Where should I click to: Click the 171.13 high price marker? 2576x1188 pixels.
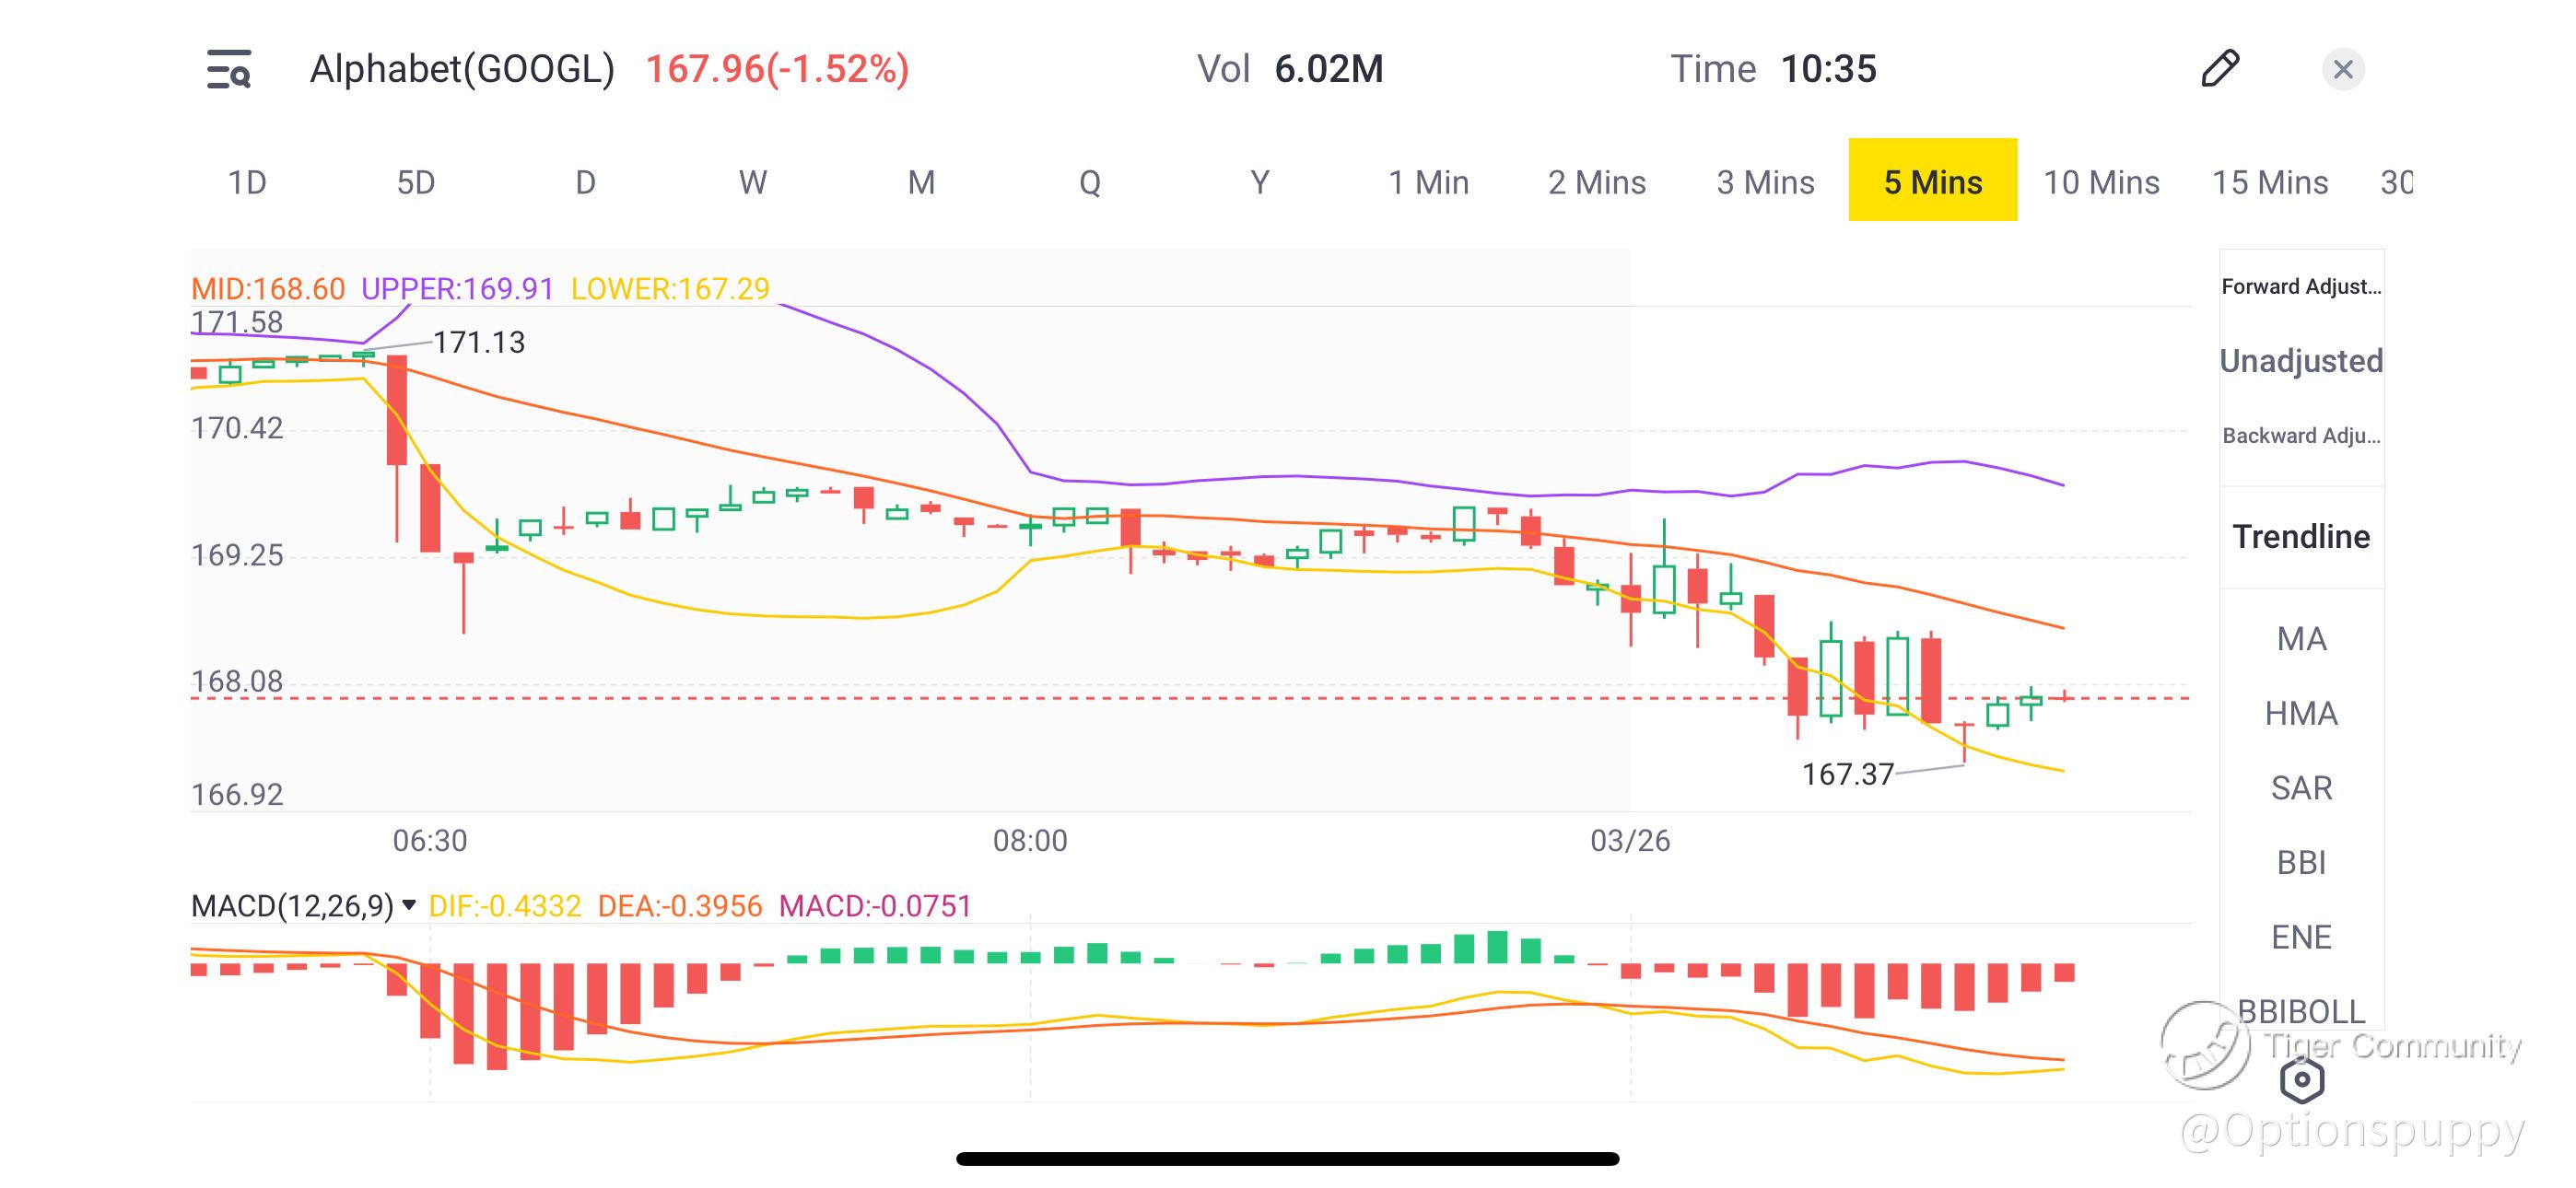478,342
